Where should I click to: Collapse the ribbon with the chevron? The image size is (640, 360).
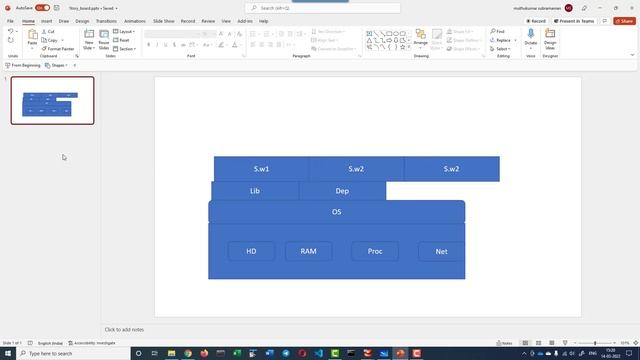632,55
